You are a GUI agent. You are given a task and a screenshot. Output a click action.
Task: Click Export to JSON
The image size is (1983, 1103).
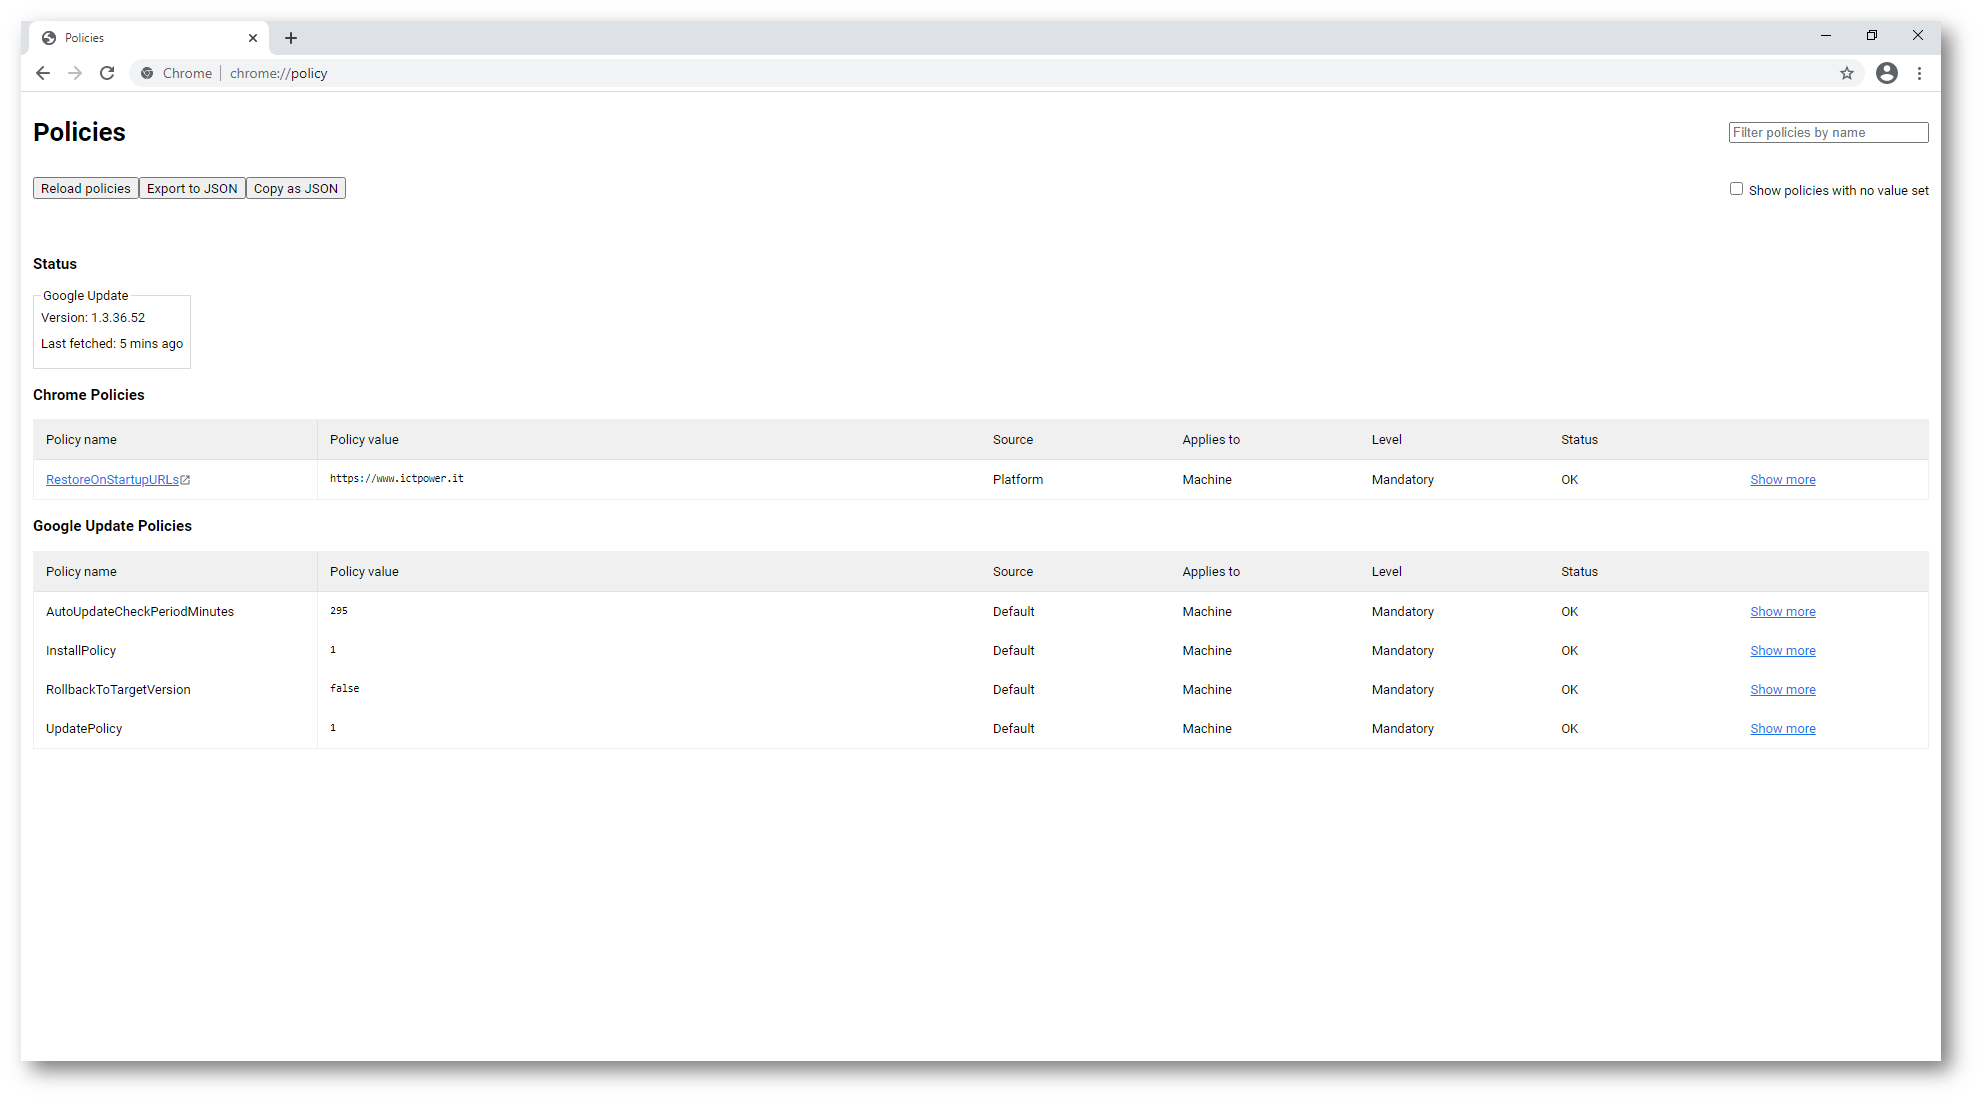192,188
